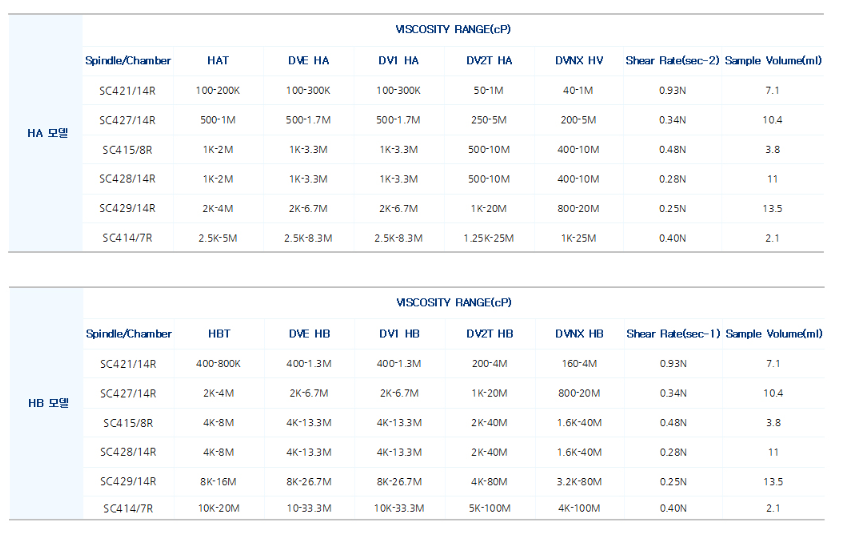Viewport: 843px width, 536px height.
Task: Click the 3.2K-80M cell
Action: click(579, 482)
